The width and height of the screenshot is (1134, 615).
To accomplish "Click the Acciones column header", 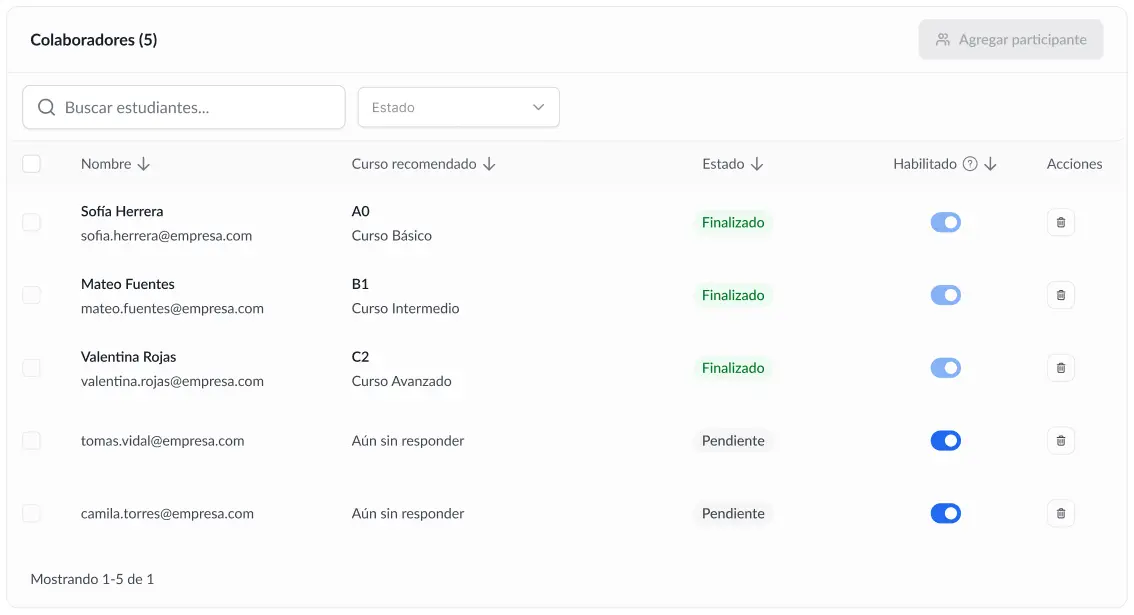I will coord(1075,164).
